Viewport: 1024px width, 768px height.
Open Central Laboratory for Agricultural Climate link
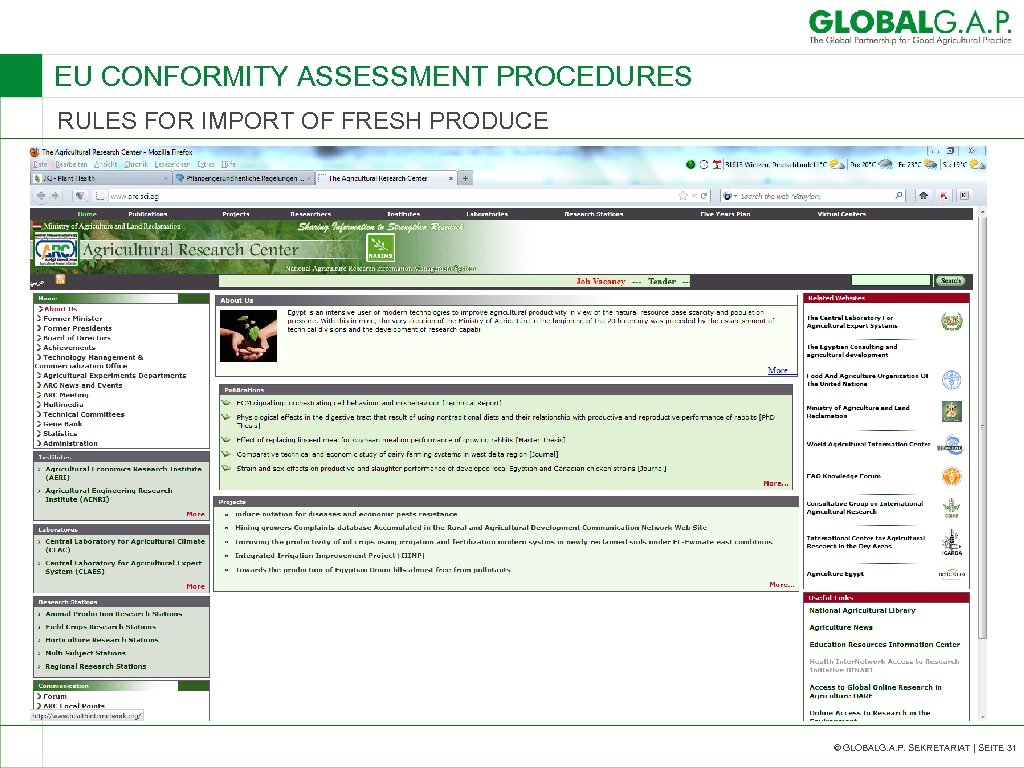[125, 545]
